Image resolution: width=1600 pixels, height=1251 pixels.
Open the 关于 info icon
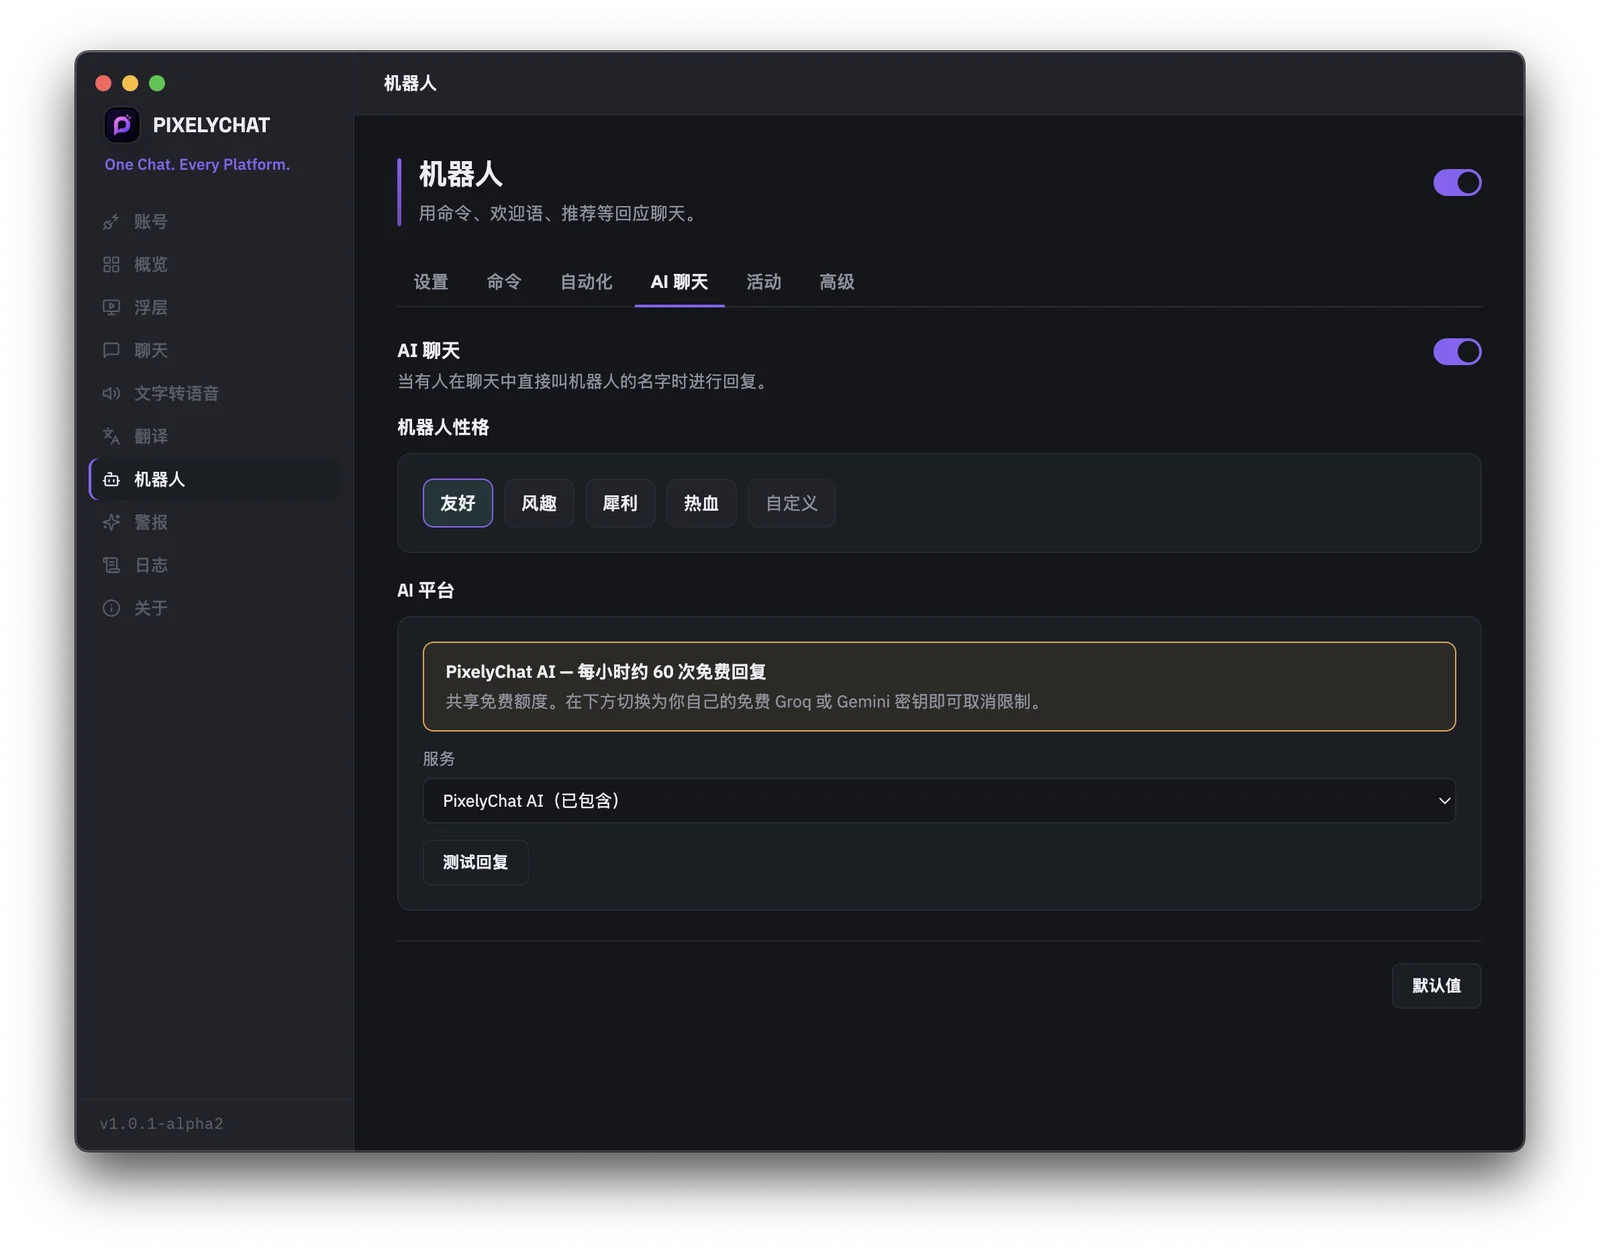[x=111, y=609]
